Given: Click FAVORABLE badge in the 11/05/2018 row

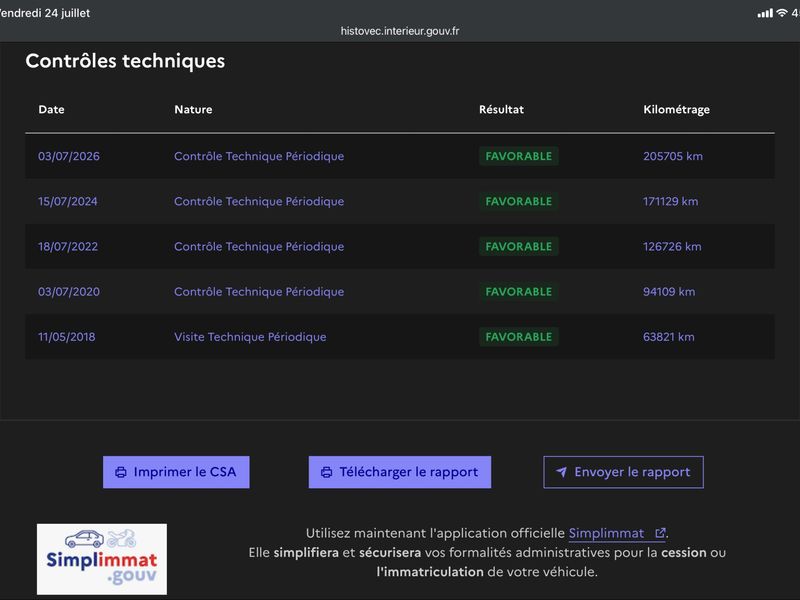Looking at the screenshot, I should (x=518, y=337).
